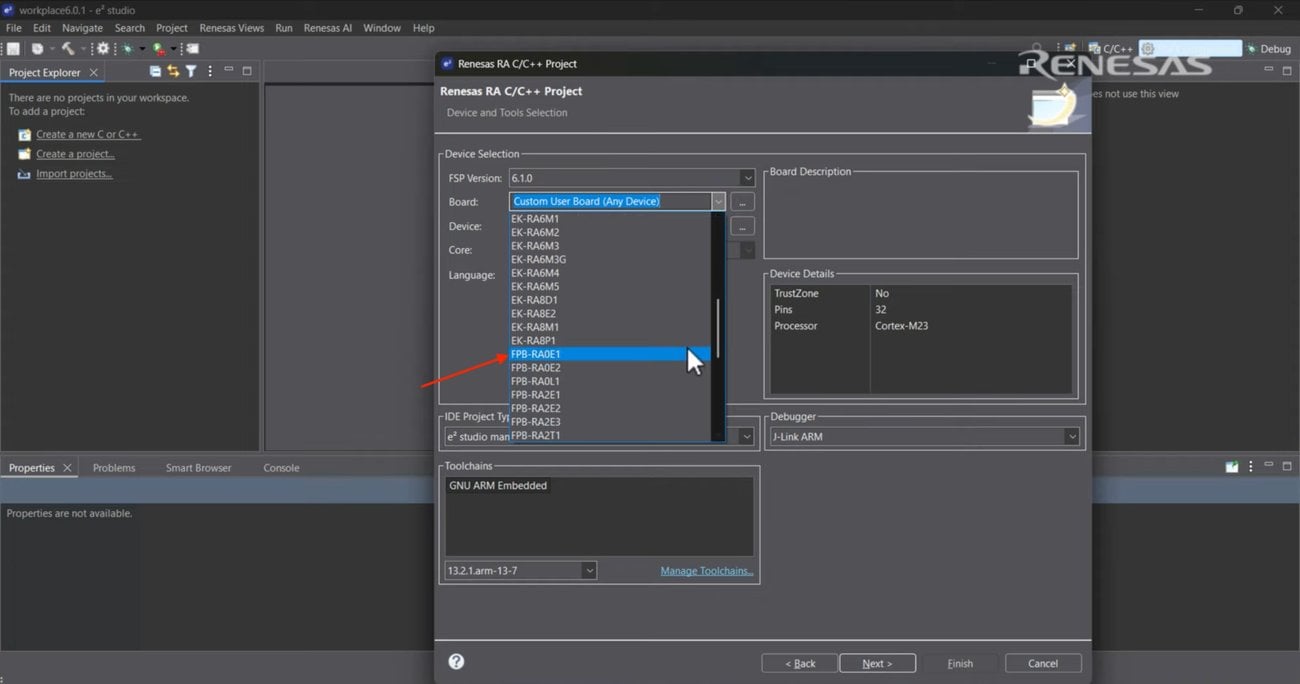Viewport: 1300px width, 684px height.
Task: Select EK-RA6M3G in the board list
Action: tap(610, 260)
